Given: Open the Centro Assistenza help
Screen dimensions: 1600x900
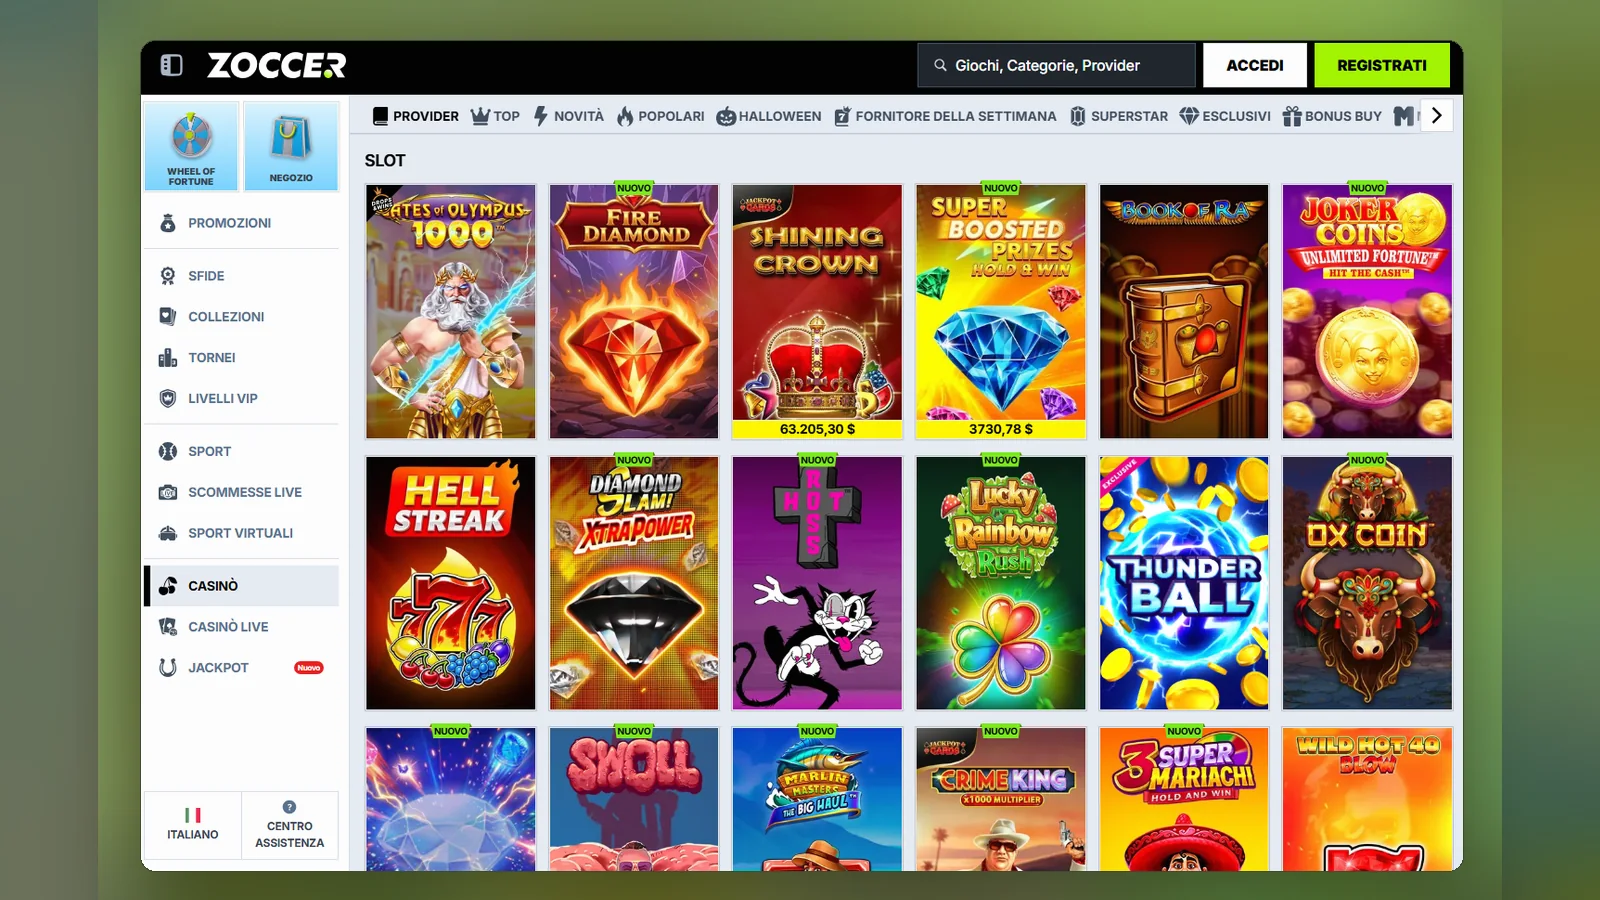Looking at the screenshot, I should coord(290,826).
